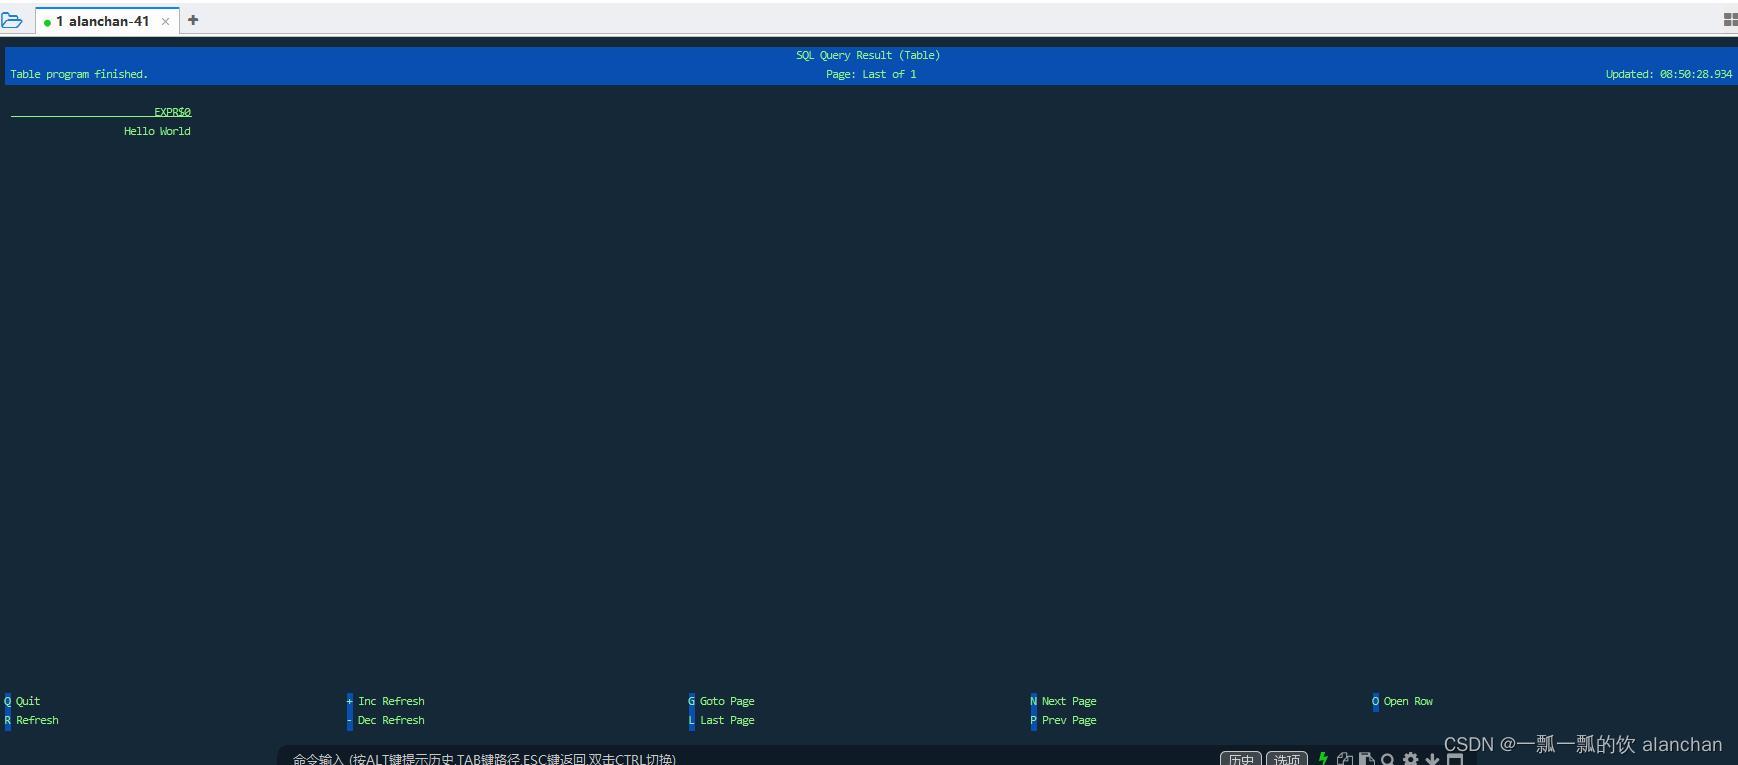
Task: Select the Hello World result row
Action: [x=157, y=131]
